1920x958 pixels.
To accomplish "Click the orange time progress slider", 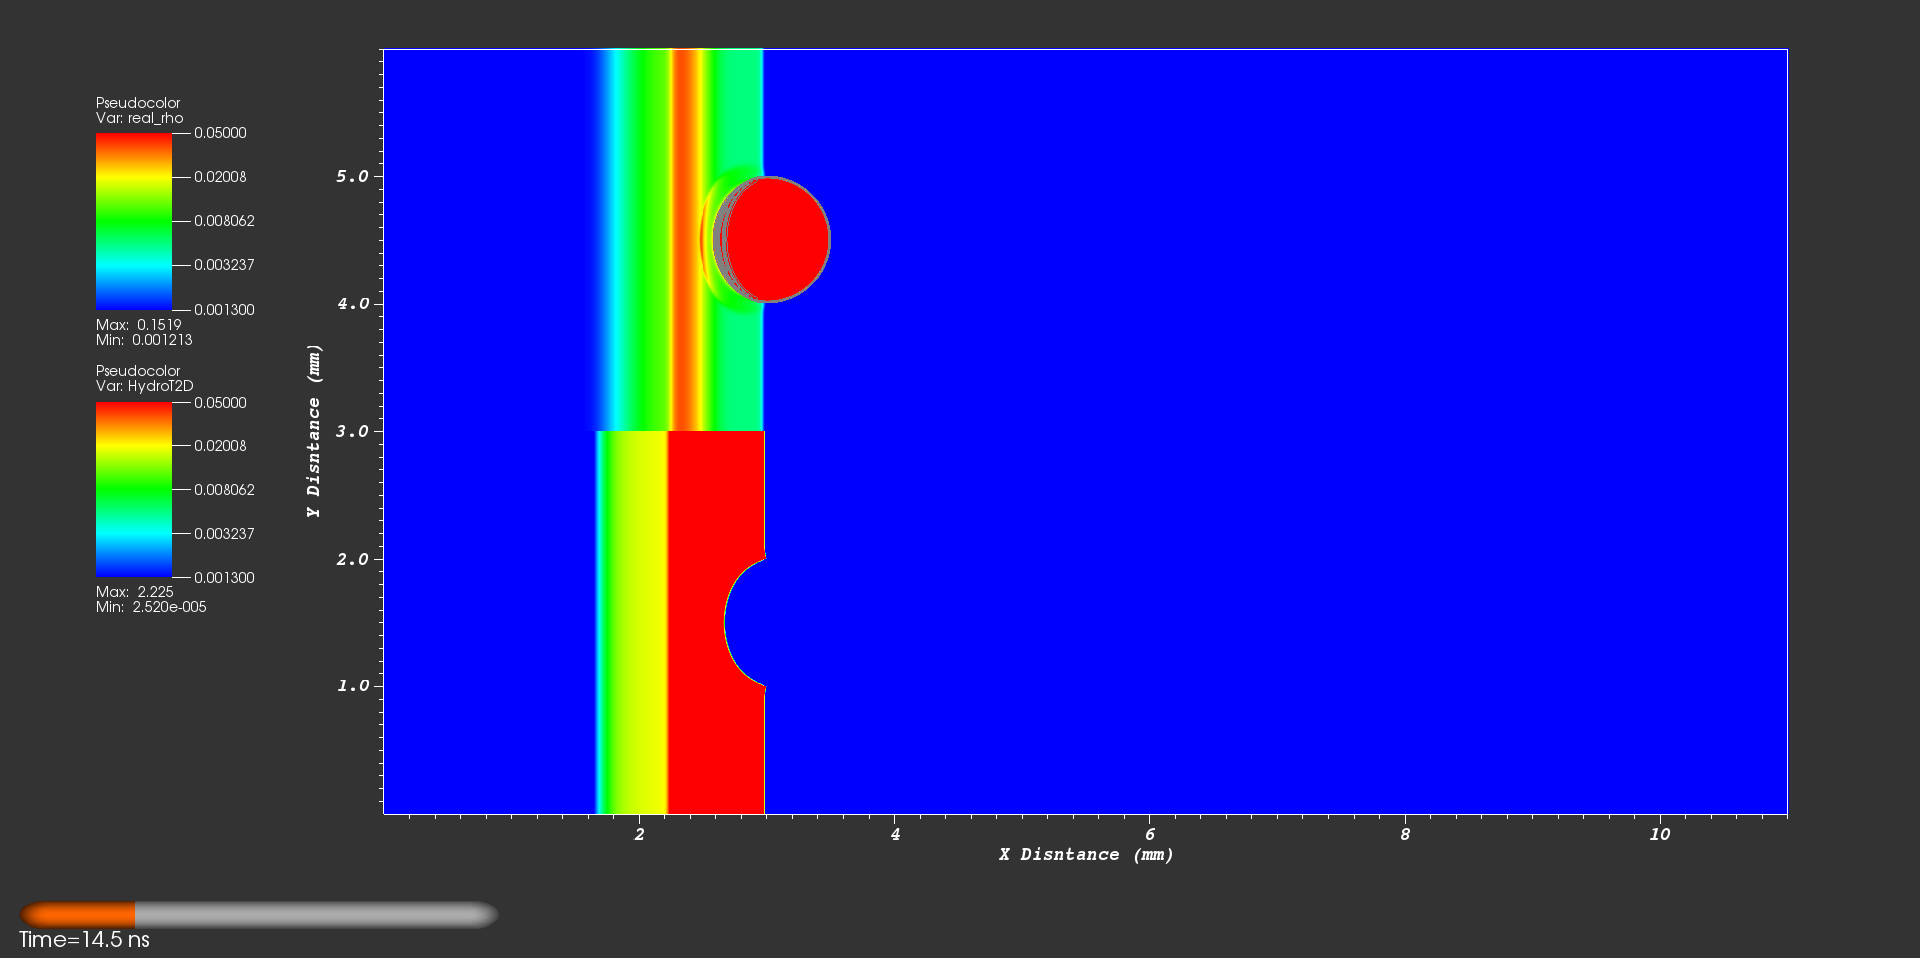I will tap(258, 914).
